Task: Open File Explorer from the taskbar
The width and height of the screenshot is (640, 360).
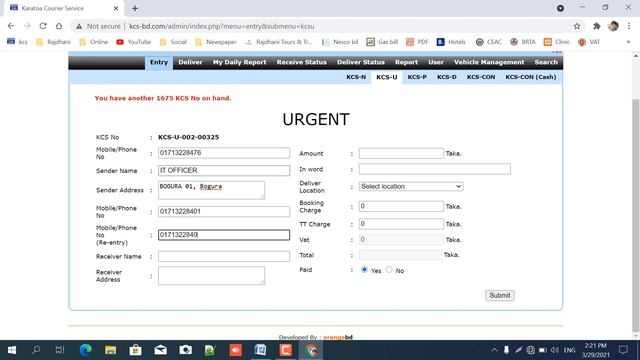Action: click(x=110, y=350)
